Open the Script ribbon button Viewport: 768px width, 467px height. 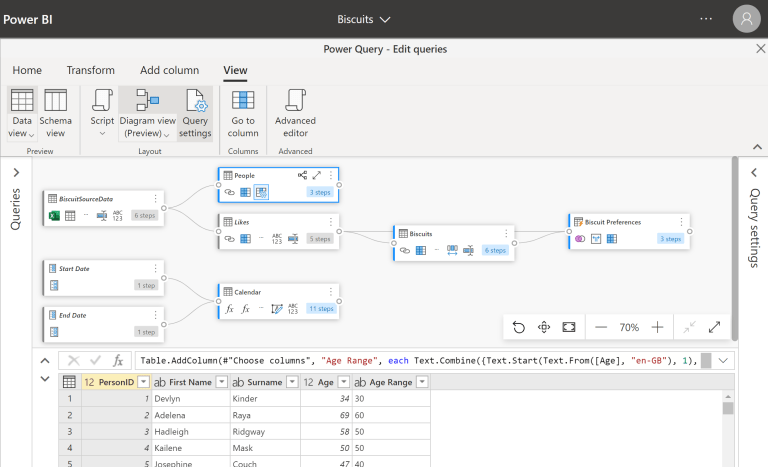[x=102, y=114]
